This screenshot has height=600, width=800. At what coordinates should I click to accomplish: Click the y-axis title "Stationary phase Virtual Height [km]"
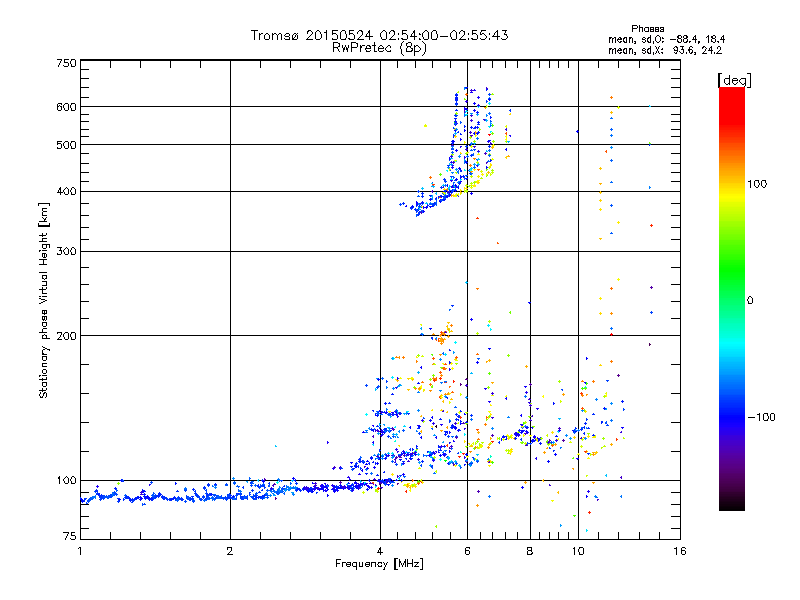[43, 300]
